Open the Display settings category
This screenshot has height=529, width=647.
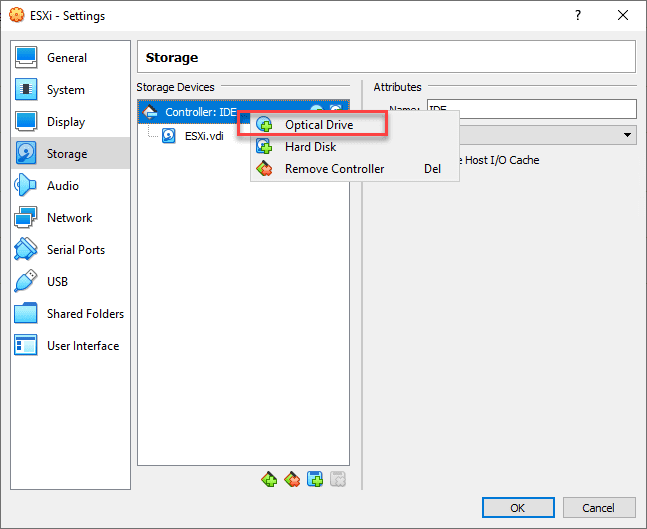coord(70,122)
